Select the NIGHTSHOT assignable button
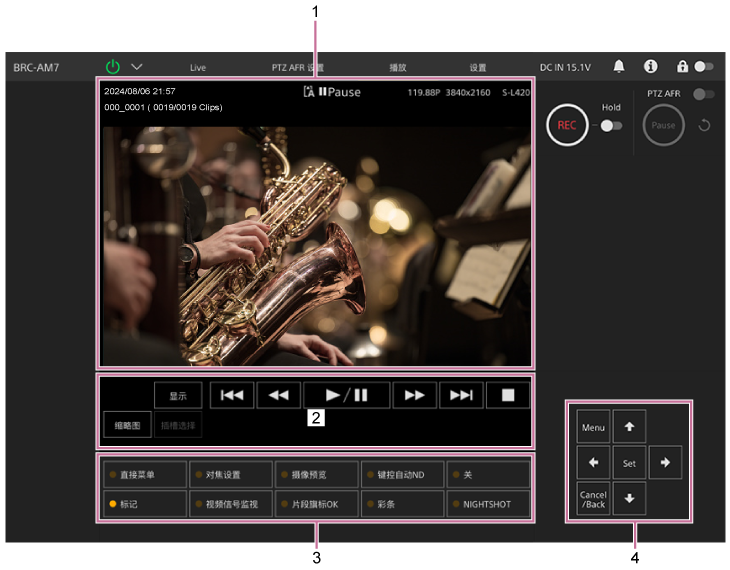 pos(489,504)
